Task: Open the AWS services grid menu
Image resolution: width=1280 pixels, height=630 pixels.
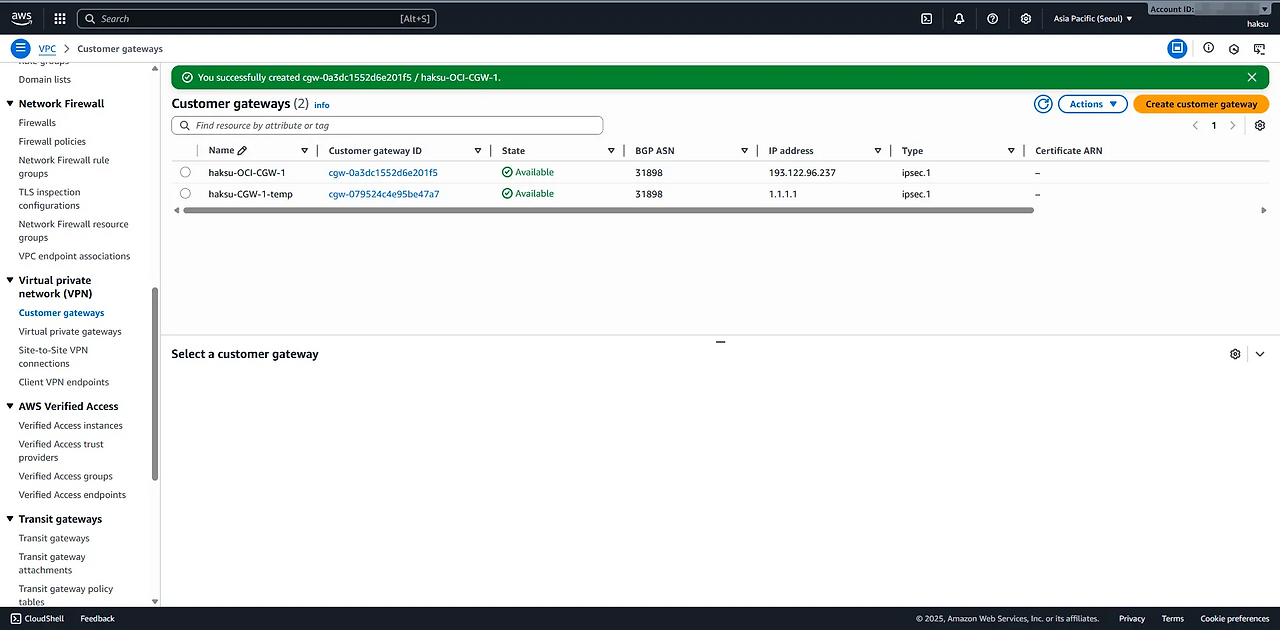Action: click(x=60, y=18)
